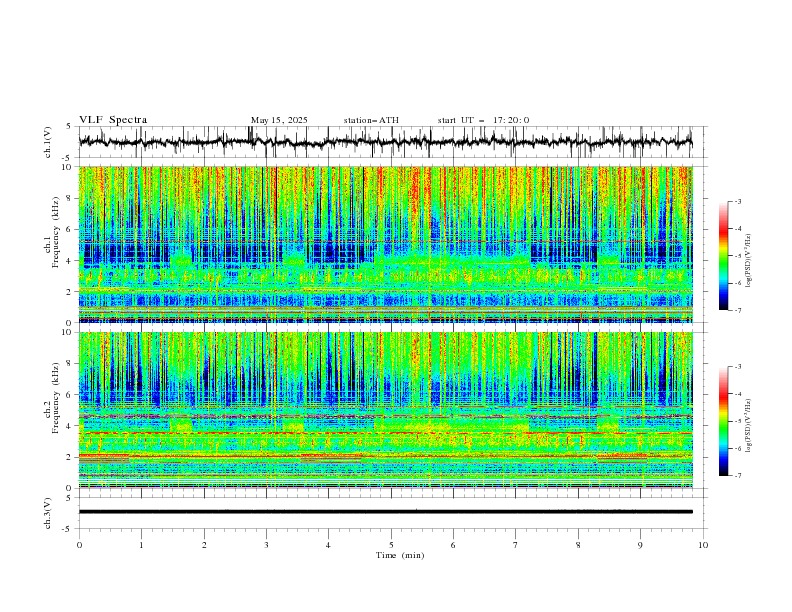Screen dimensions: 792x612
Task: Click the ch.2 "Frequency (kHz)" axis label
Action: (x=55, y=397)
